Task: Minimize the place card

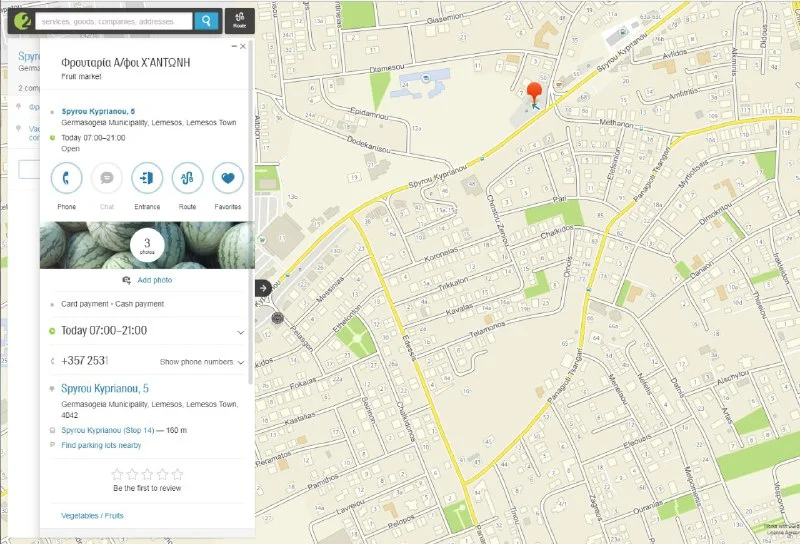Action: 235,46
